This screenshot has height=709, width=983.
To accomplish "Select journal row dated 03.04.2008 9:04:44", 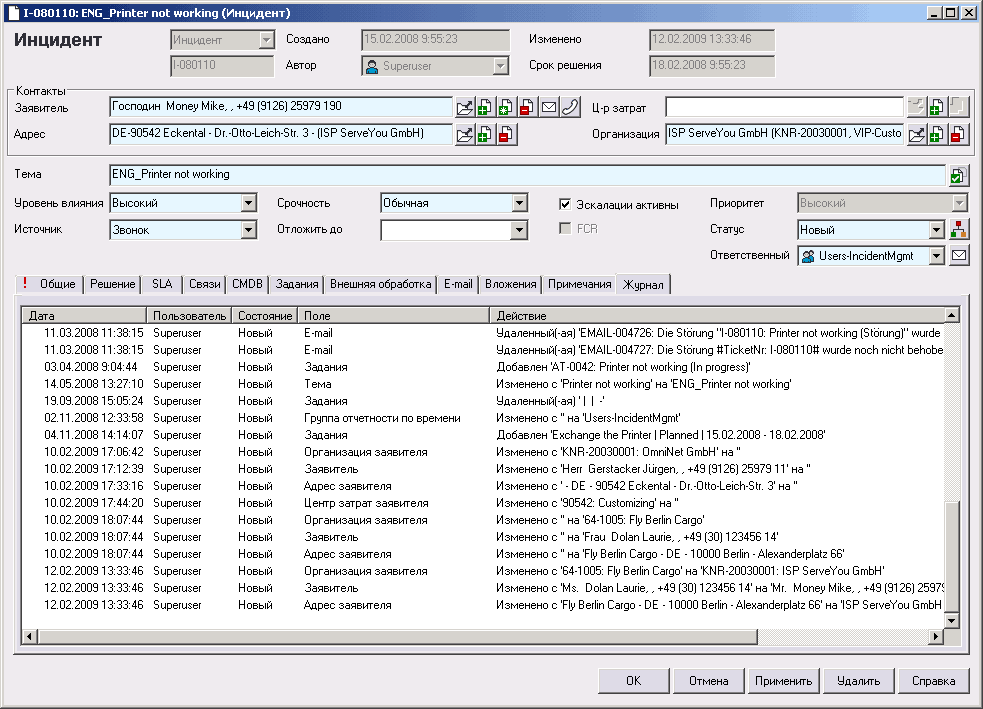I will coord(483,367).
